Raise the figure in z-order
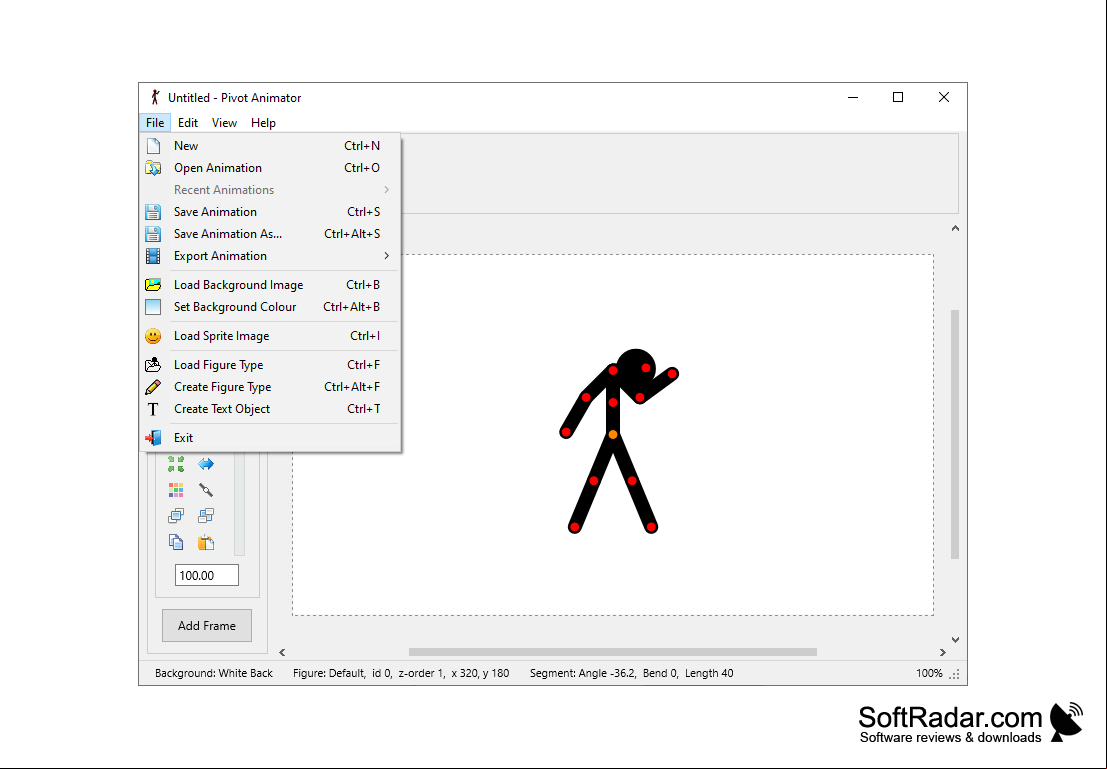1107x769 pixels. (x=176, y=516)
